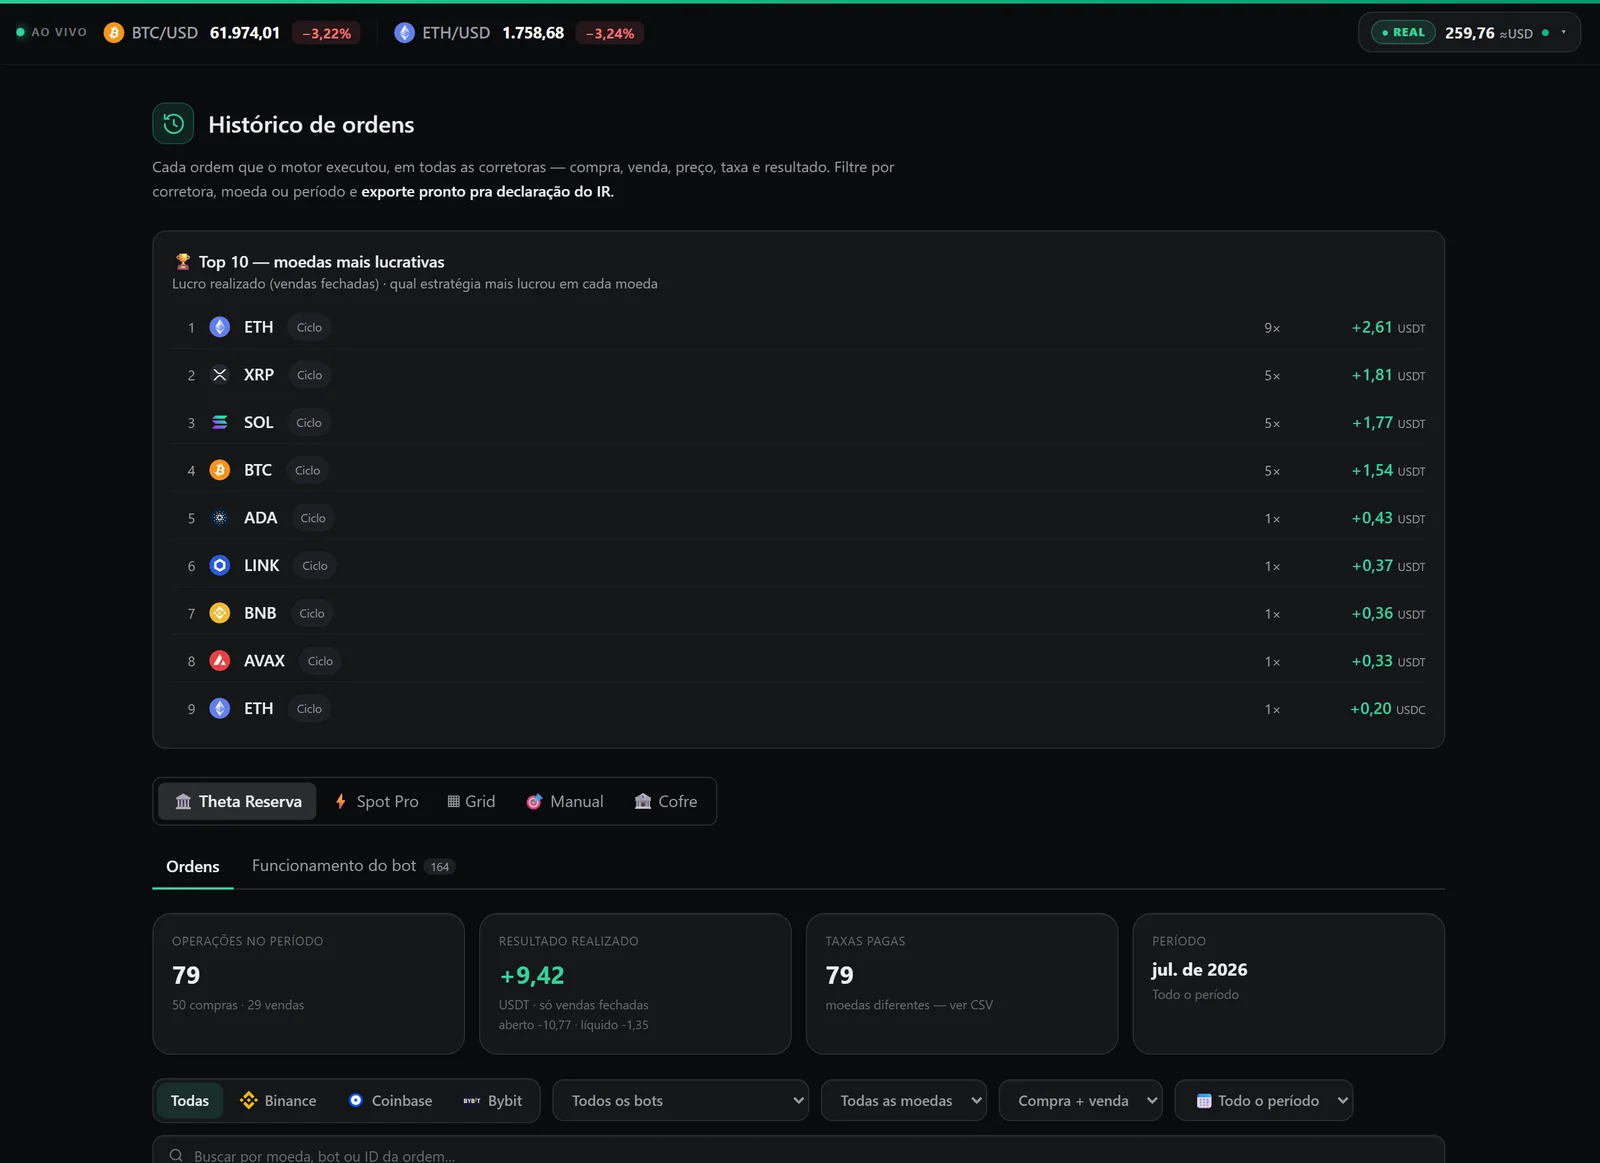Filter orders by Binance exchange
This screenshot has height=1163, width=1600.
[x=278, y=1101]
